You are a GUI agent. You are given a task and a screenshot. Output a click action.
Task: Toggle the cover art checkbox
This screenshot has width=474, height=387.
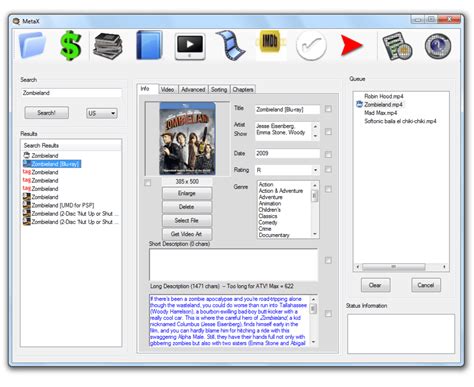(147, 183)
